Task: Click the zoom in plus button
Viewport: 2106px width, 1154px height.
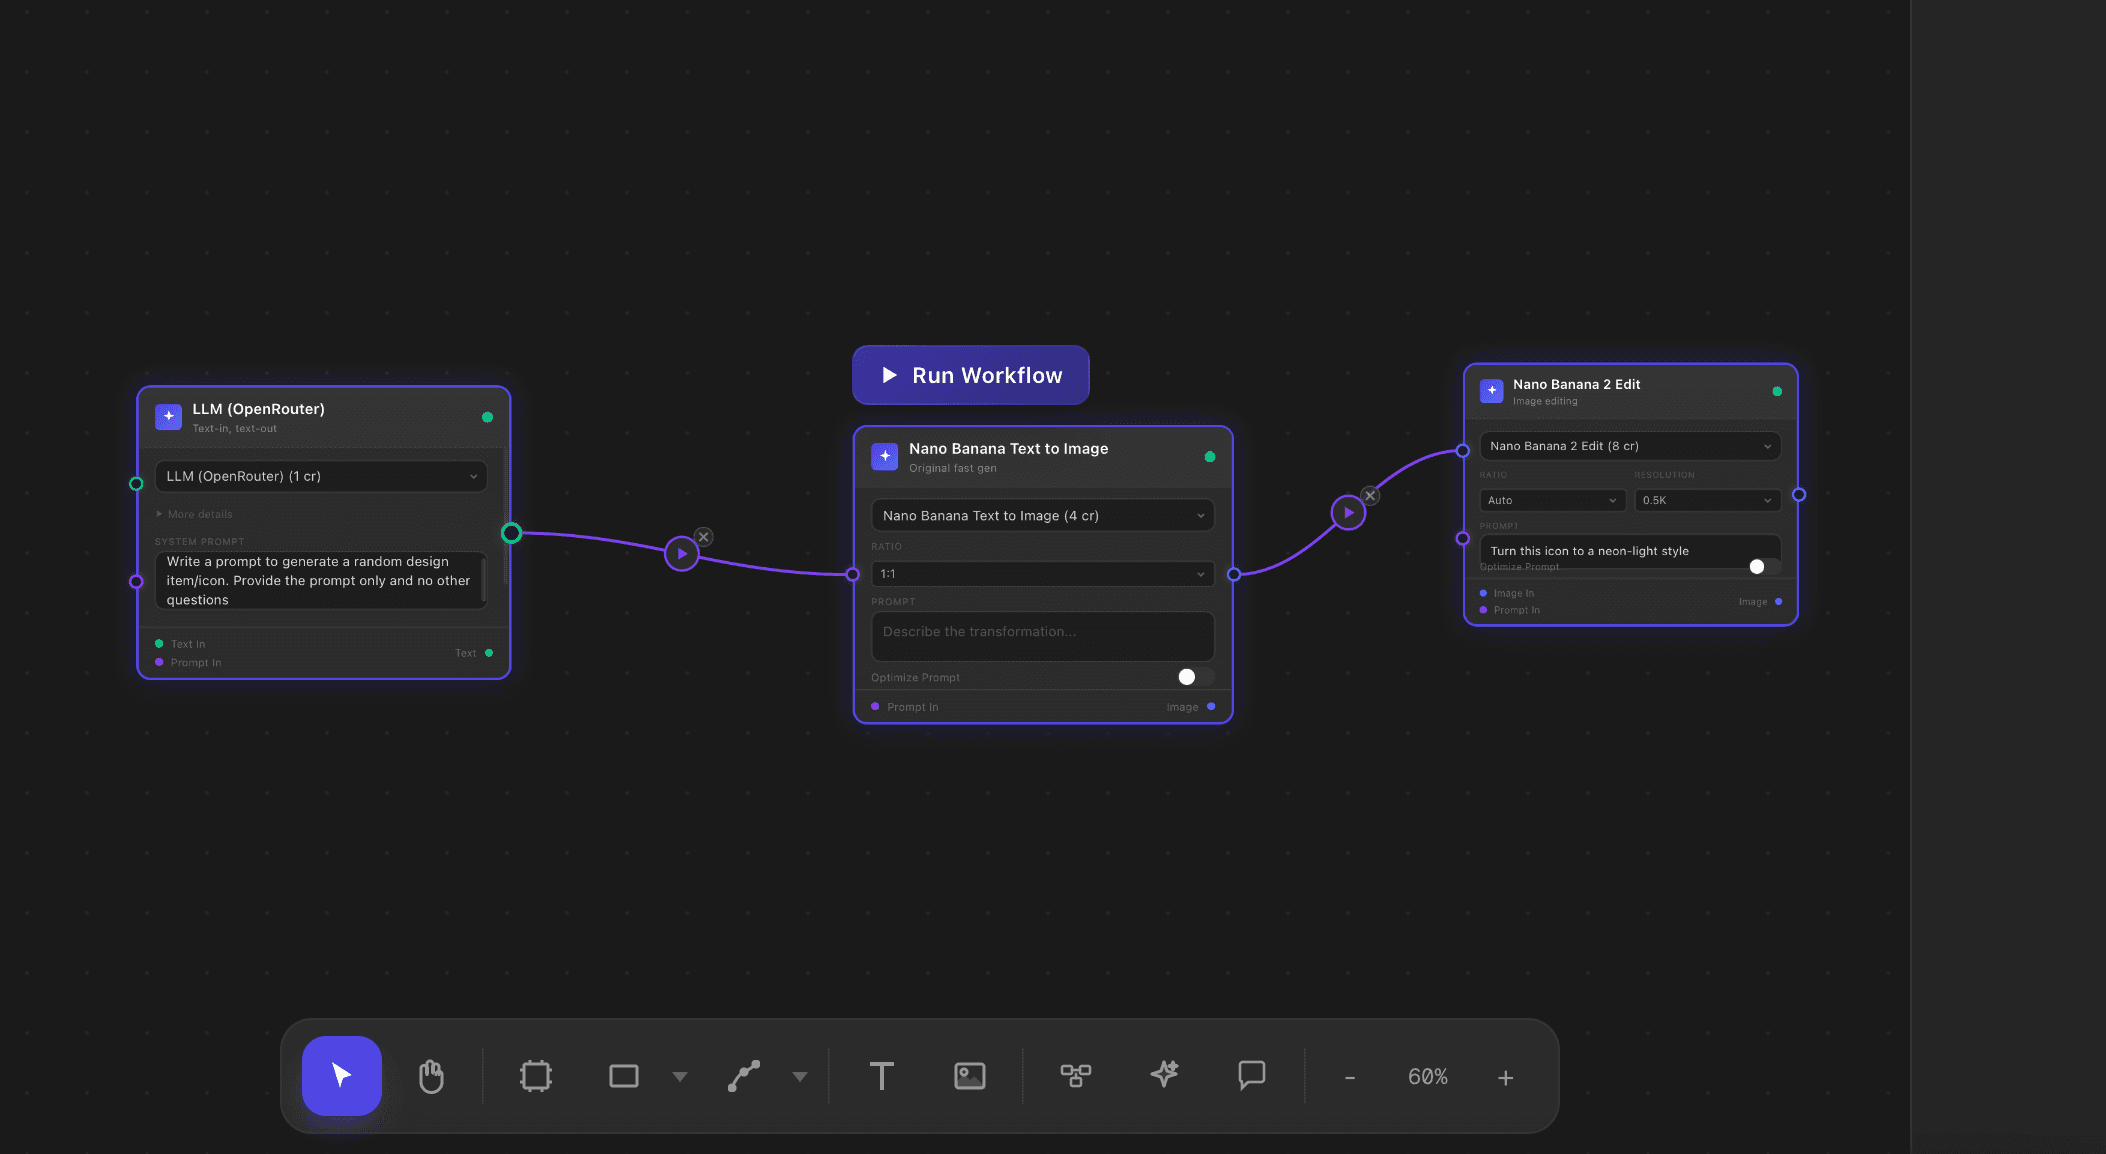Action: click(x=1505, y=1077)
